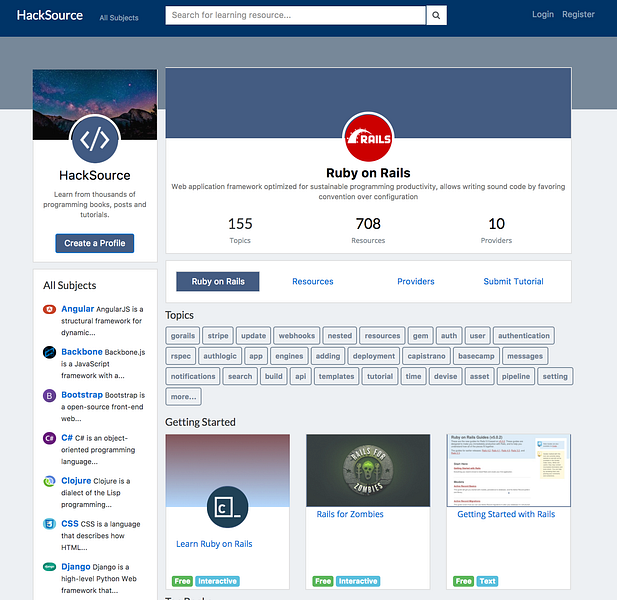Screen dimensions: 617x600
Task: Select the gorails topic tag
Action: (x=183, y=336)
